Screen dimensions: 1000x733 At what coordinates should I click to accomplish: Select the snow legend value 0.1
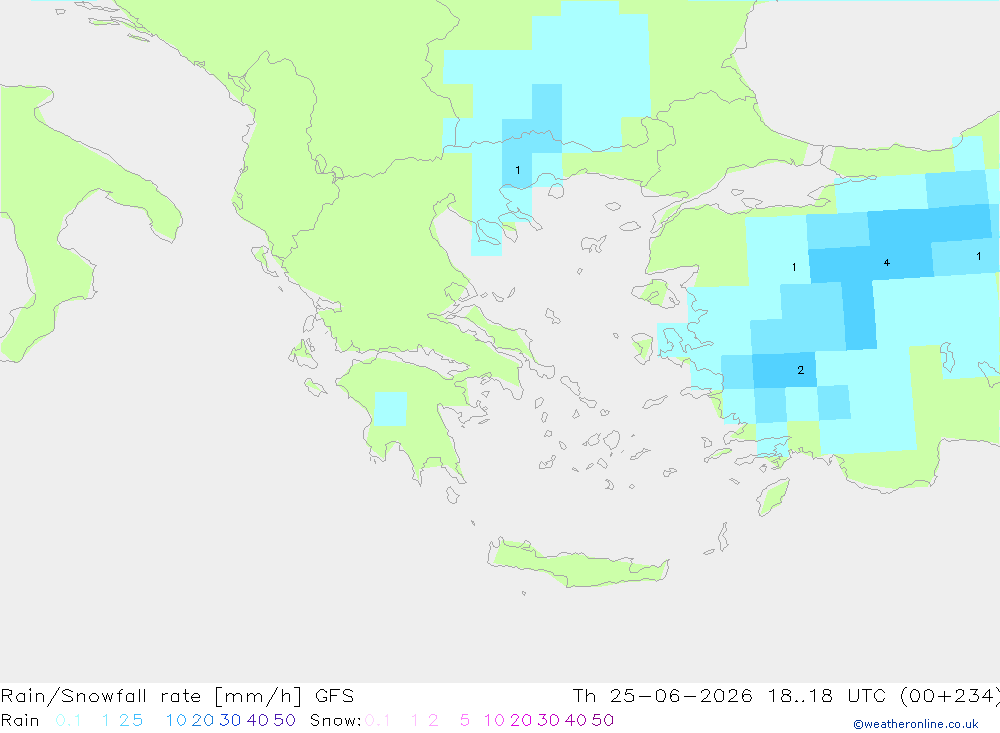tap(378, 720)
